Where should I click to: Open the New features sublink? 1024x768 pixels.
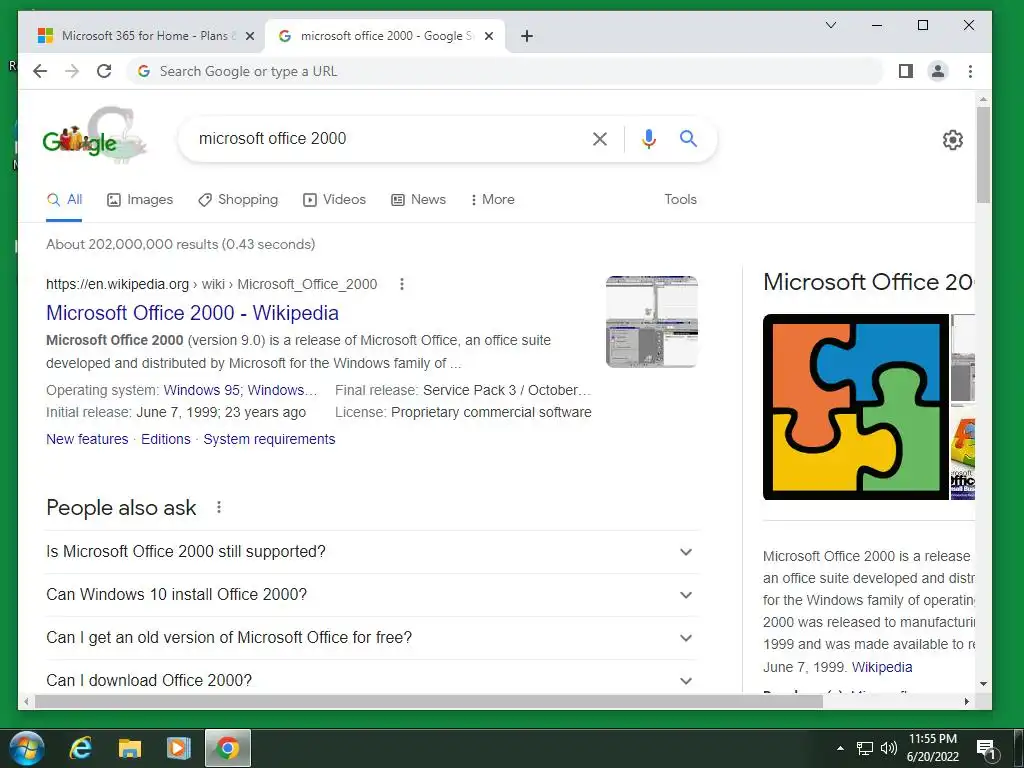(x=87, y=439)
